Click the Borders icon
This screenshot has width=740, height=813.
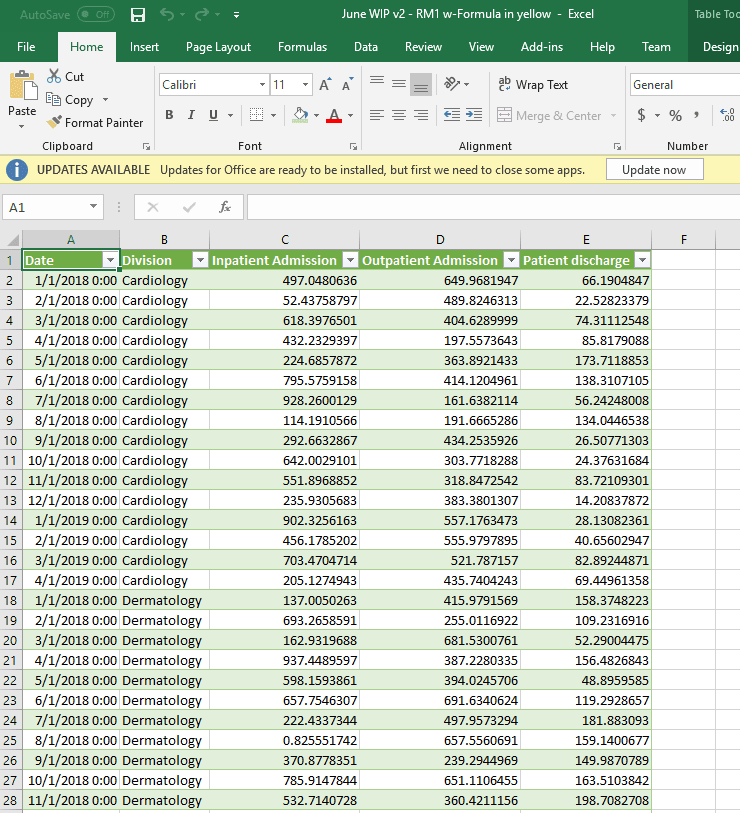tap(256, 115)
